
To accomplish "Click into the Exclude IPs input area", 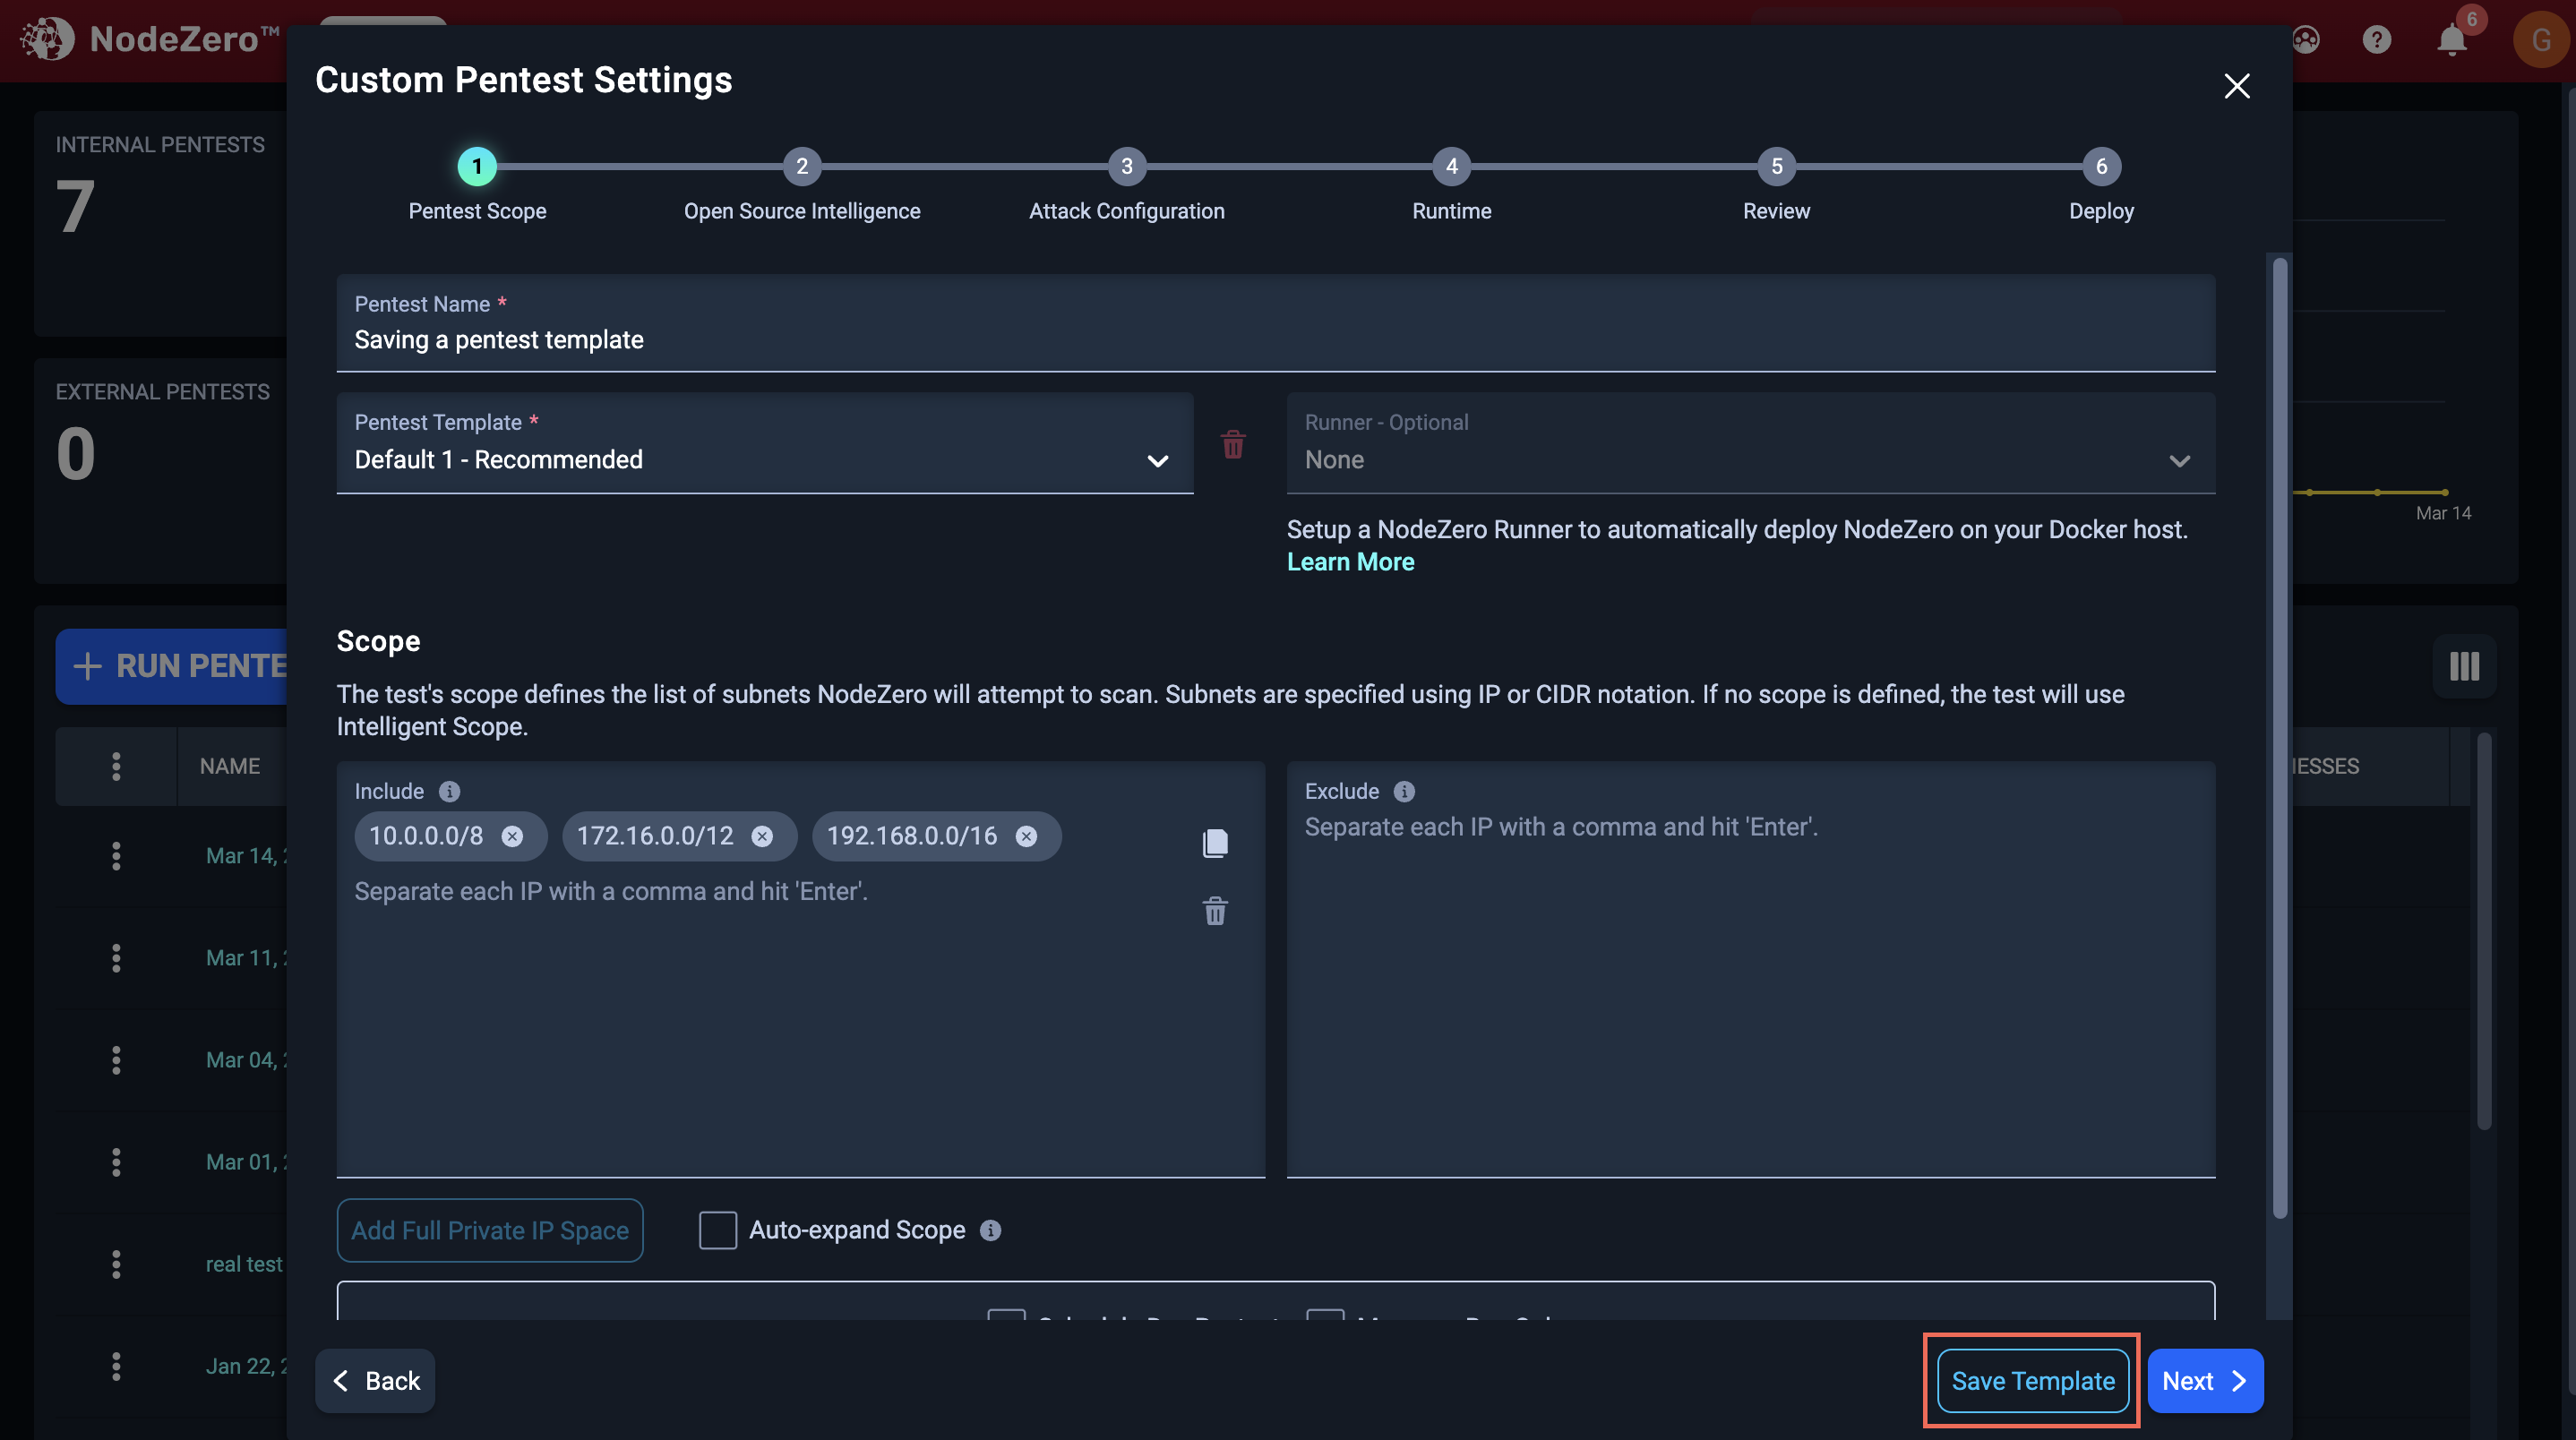I will 1750,970.
